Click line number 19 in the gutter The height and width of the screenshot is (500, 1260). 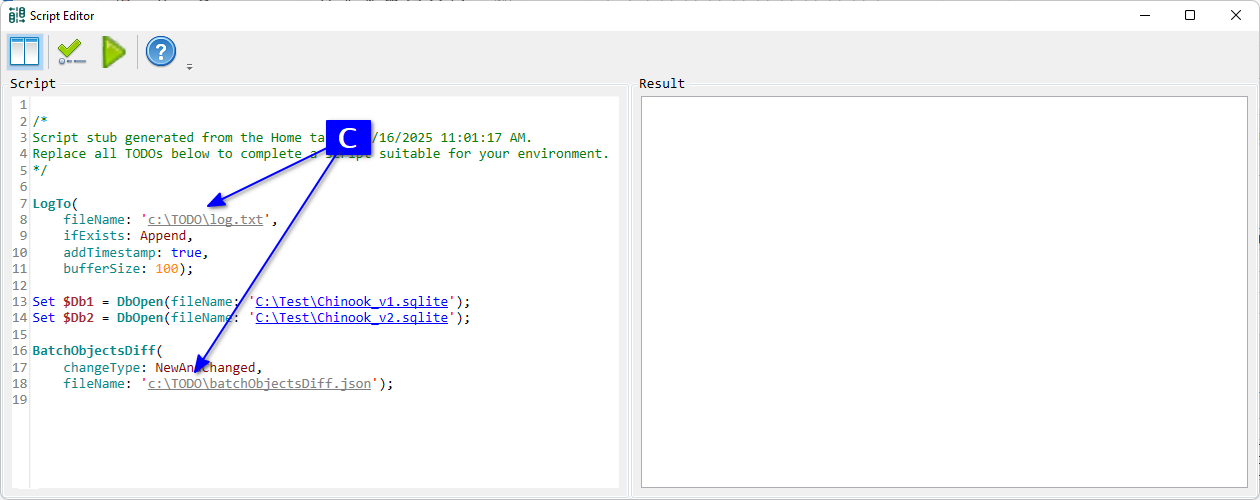point(19,399)
